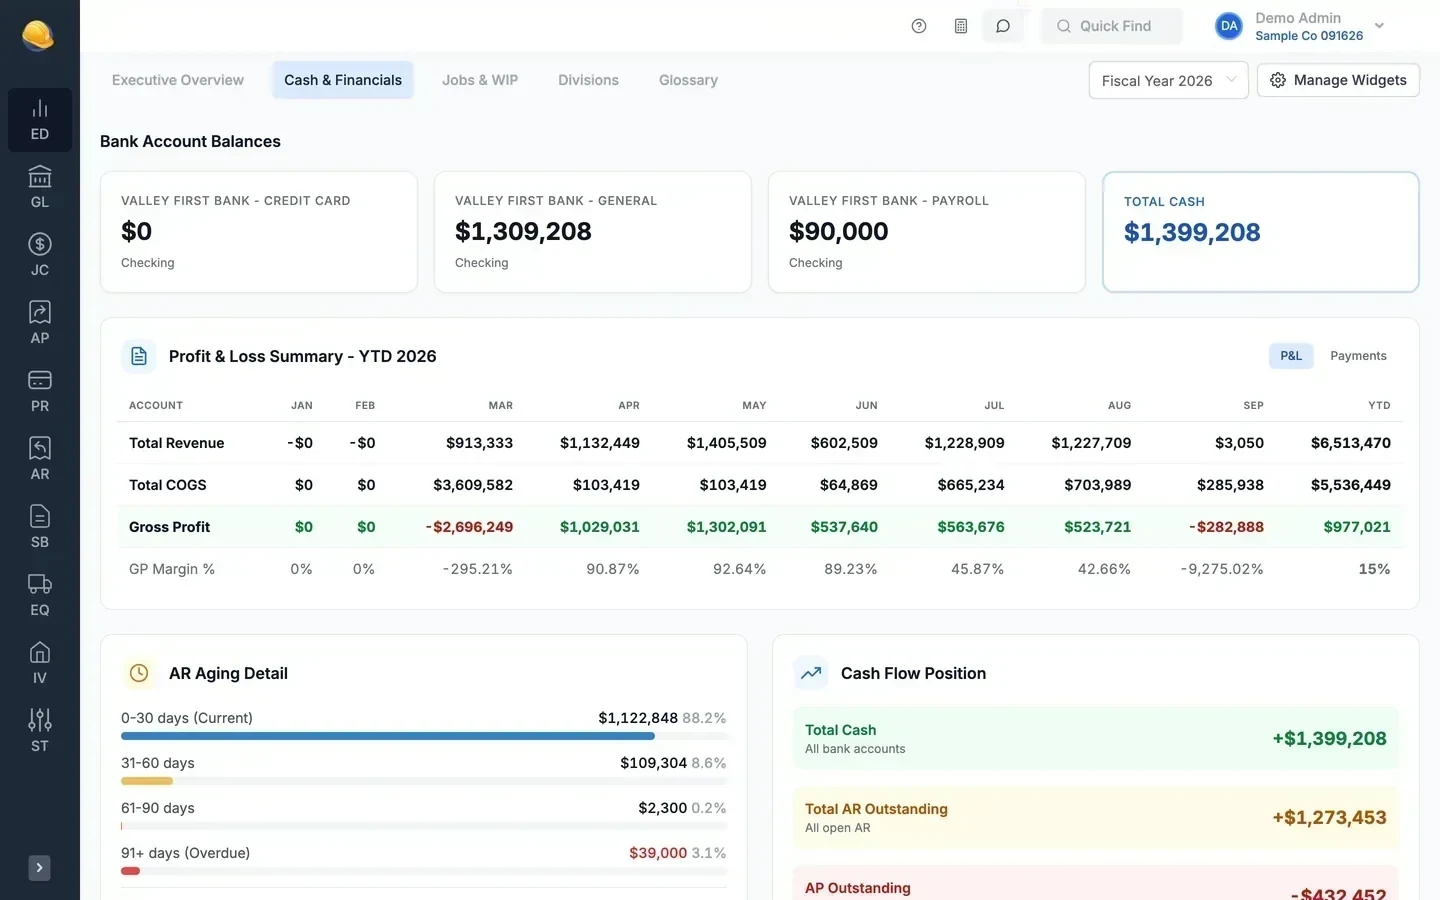Open the ED dashboard sidebar module
This screenshot has height=900, width=1440.
[x=40, y=120]
